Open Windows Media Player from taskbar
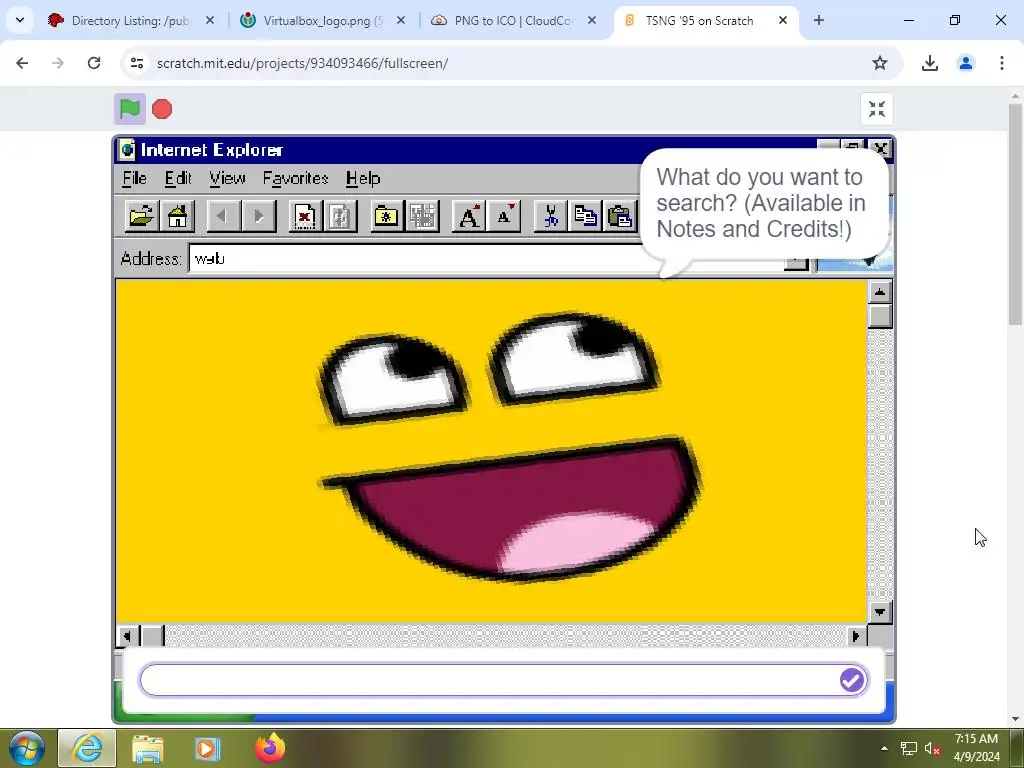The height and width of the screenshot is (768, 1024). pos(207,748)
